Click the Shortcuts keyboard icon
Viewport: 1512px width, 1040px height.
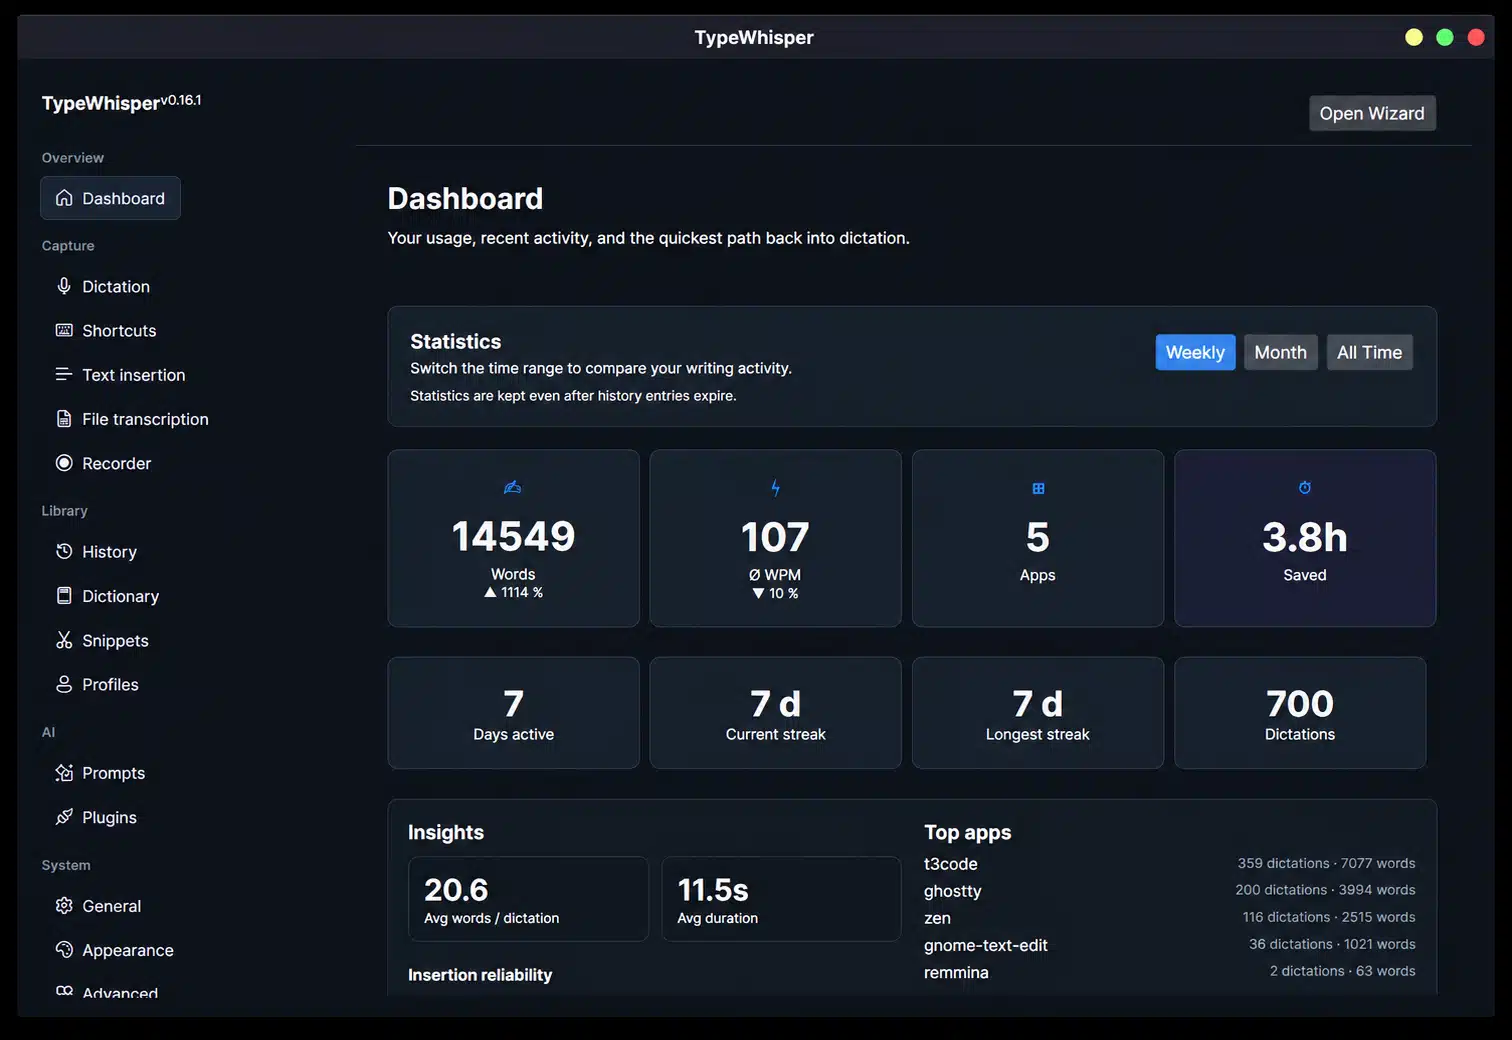click(64, 330)
